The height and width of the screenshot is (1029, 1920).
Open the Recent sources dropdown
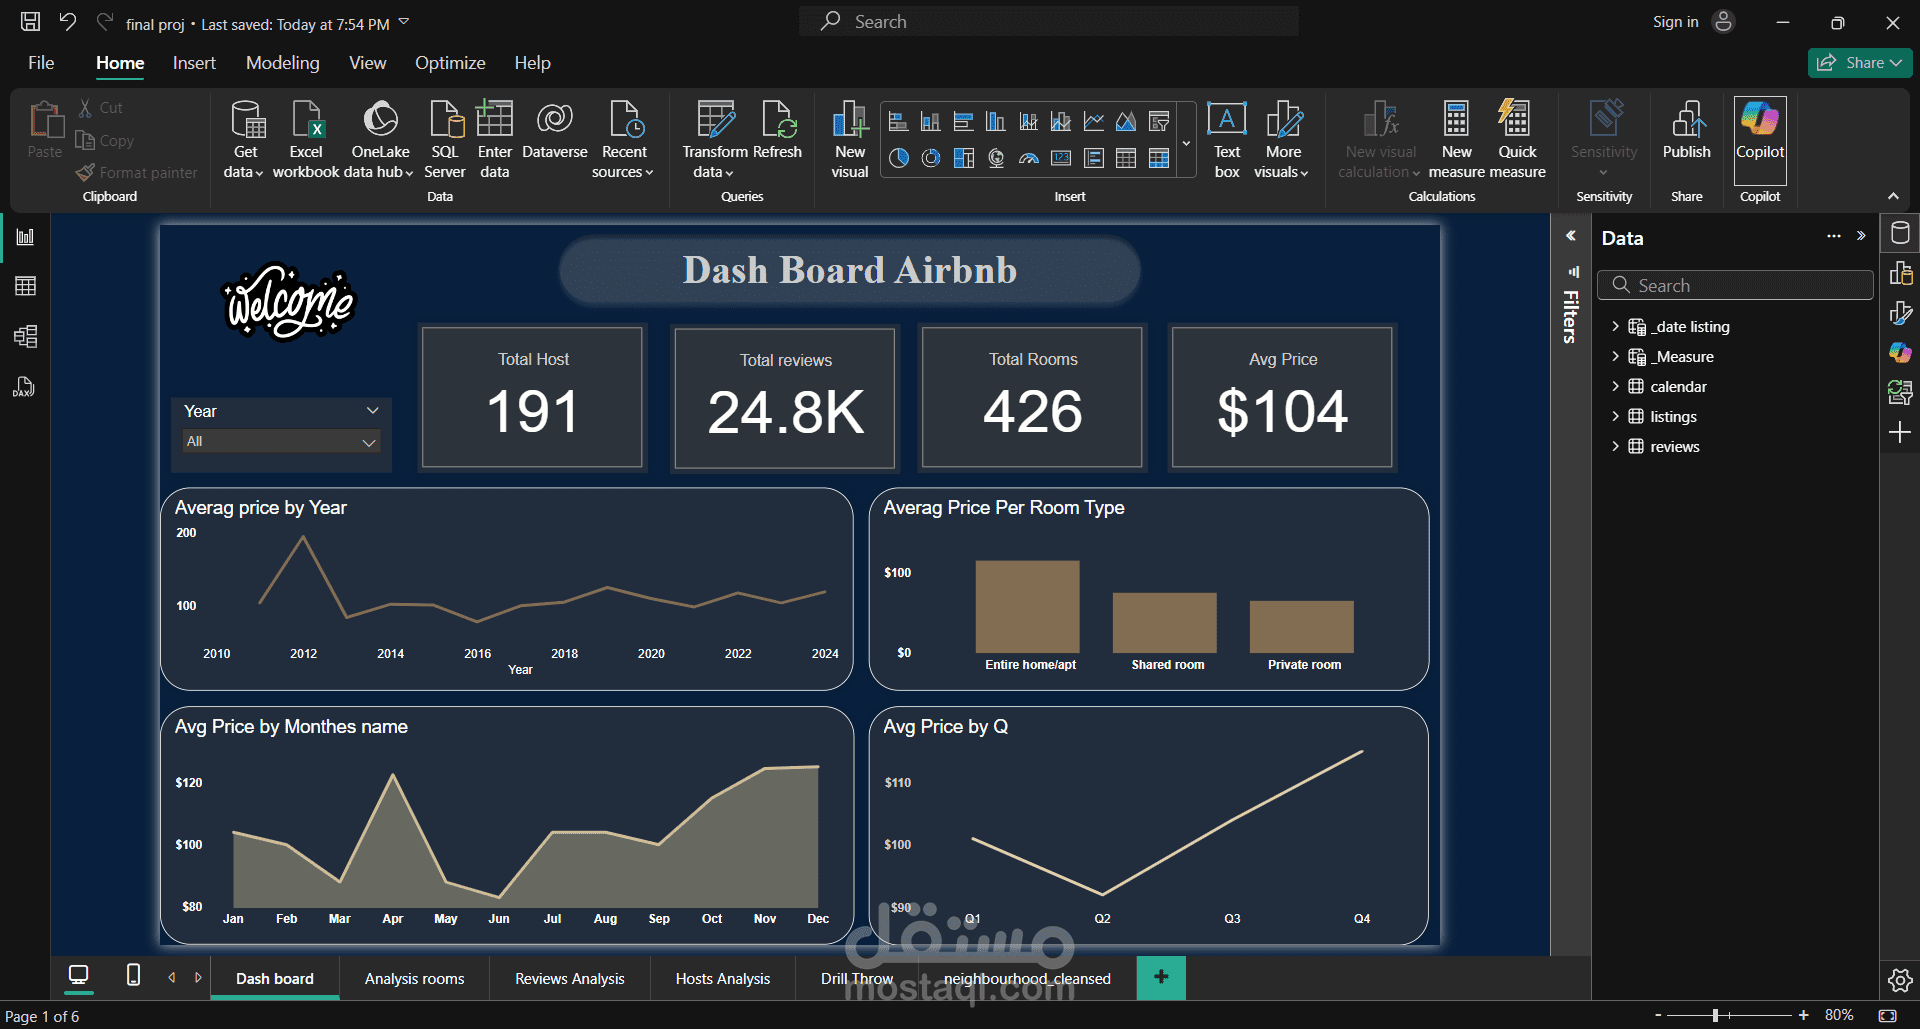[624, 140]
